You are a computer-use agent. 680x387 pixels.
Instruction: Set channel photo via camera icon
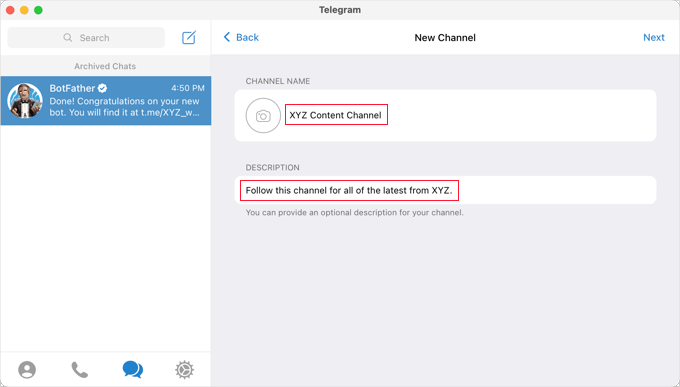[263, 115]
